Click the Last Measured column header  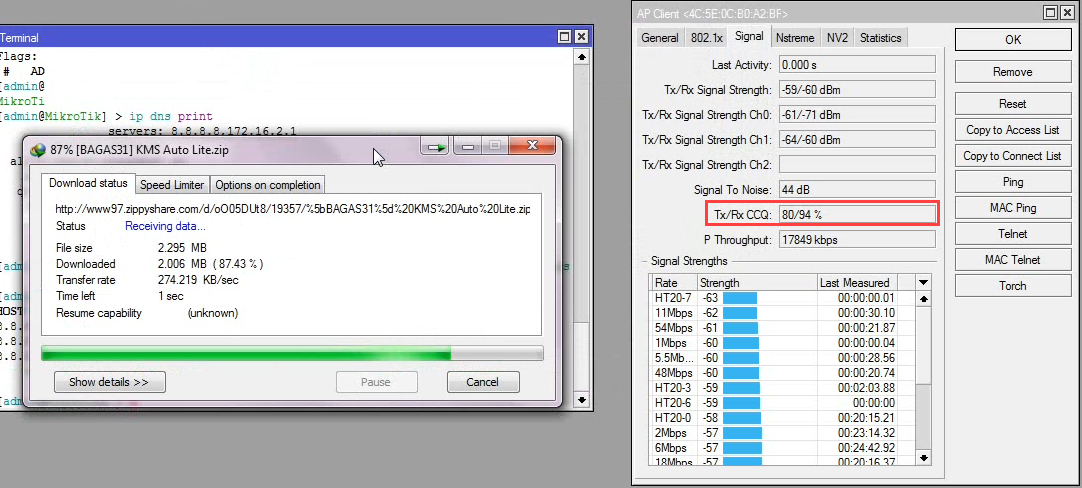[x=858, y=283]
